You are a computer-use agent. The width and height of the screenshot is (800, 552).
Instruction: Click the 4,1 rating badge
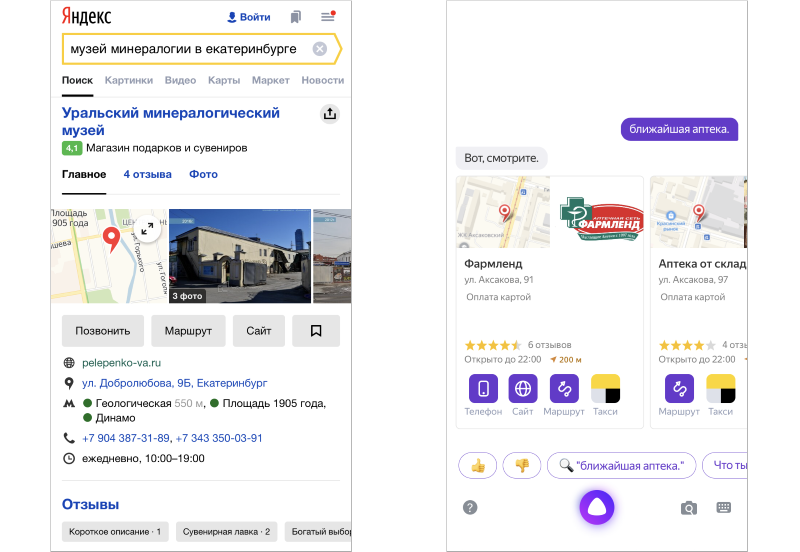click(x=72, y=148)
